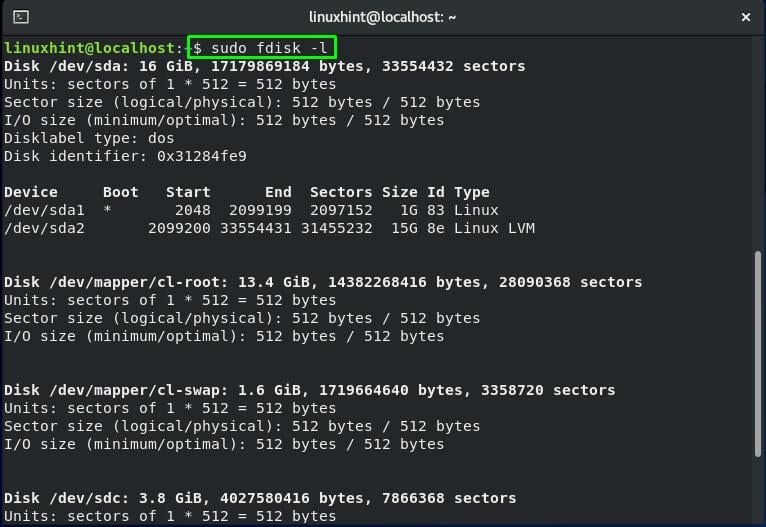This screenshot has width=766, height=527.
Task: Click the Disk /dev/sdc: 3.8 GiB line
Action: pyautogui.click(x=260, y=498)
